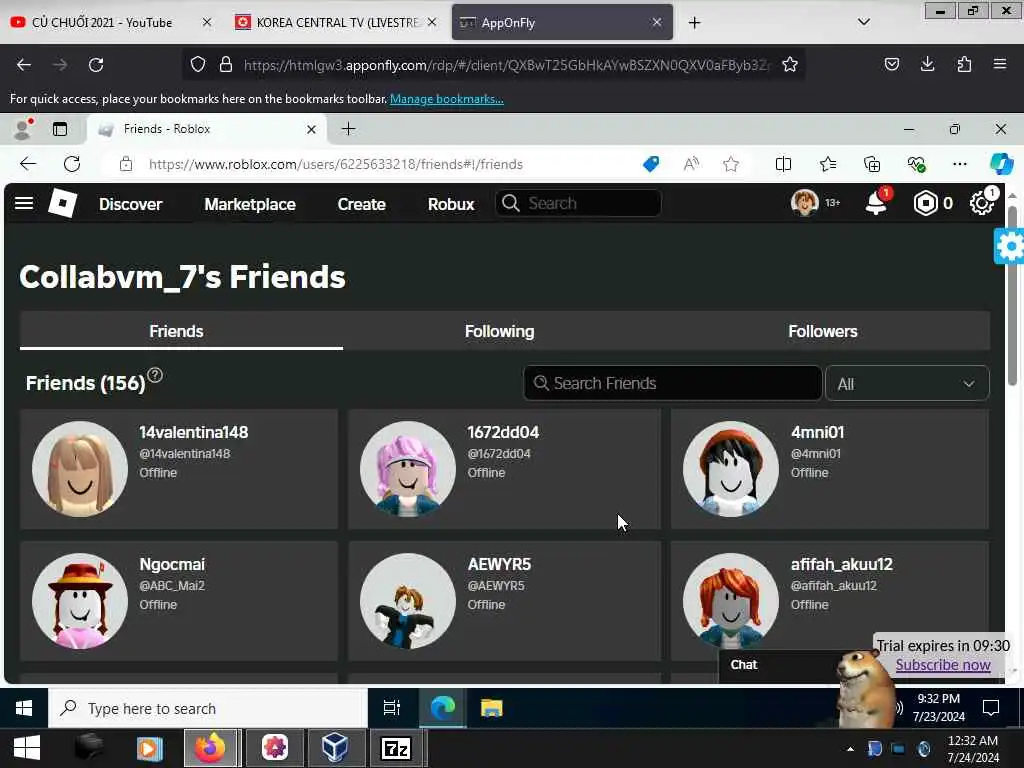Open Edge shopping price tag icon
Viewport: 1024px width, 768px height.
pyautogui.click(x=650, y=165)
